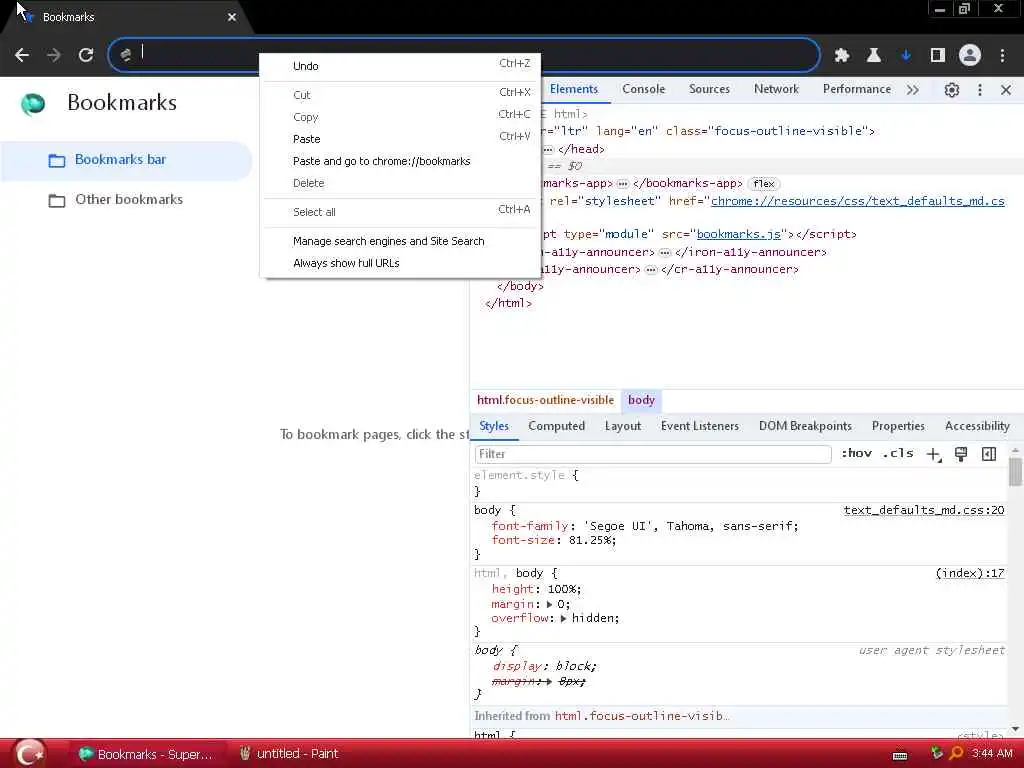Open the Event Listeners pane tab
Screen dimensions: 1024x768
[699, 426]
